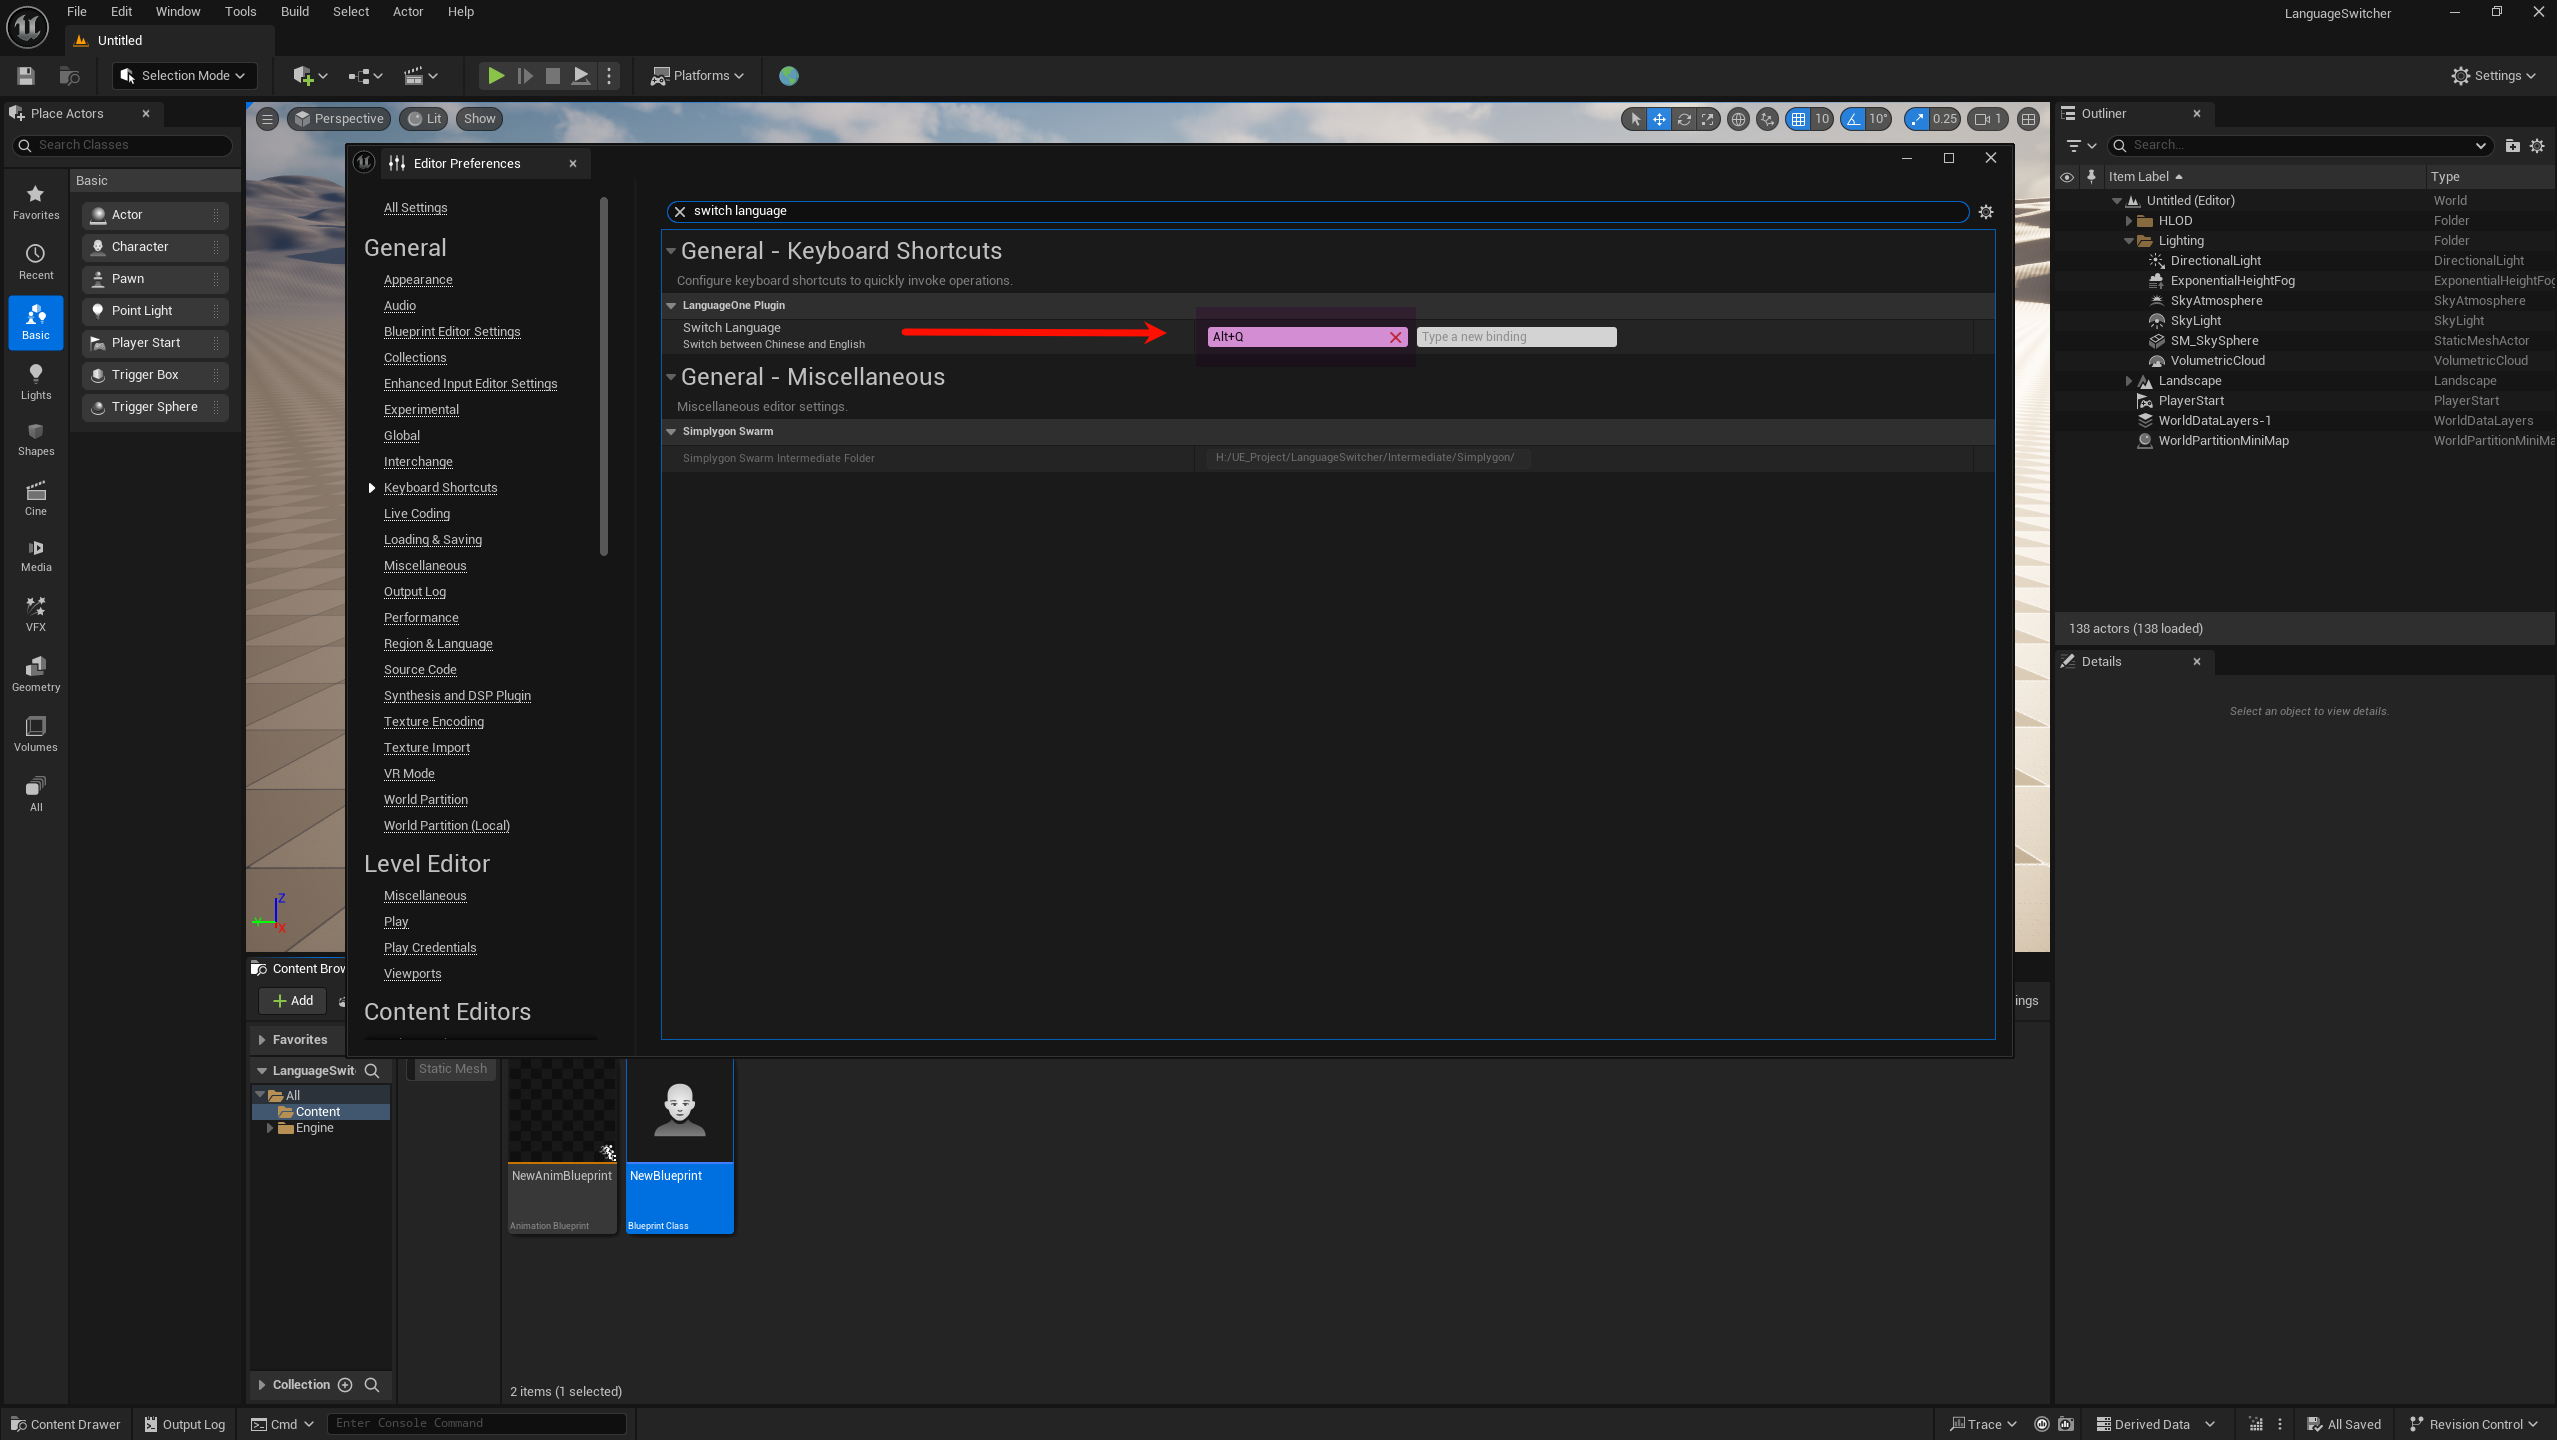Open the Cinematics clapperboard toolbar menu
The image size is (2557, 1440).
pos(420,75)
